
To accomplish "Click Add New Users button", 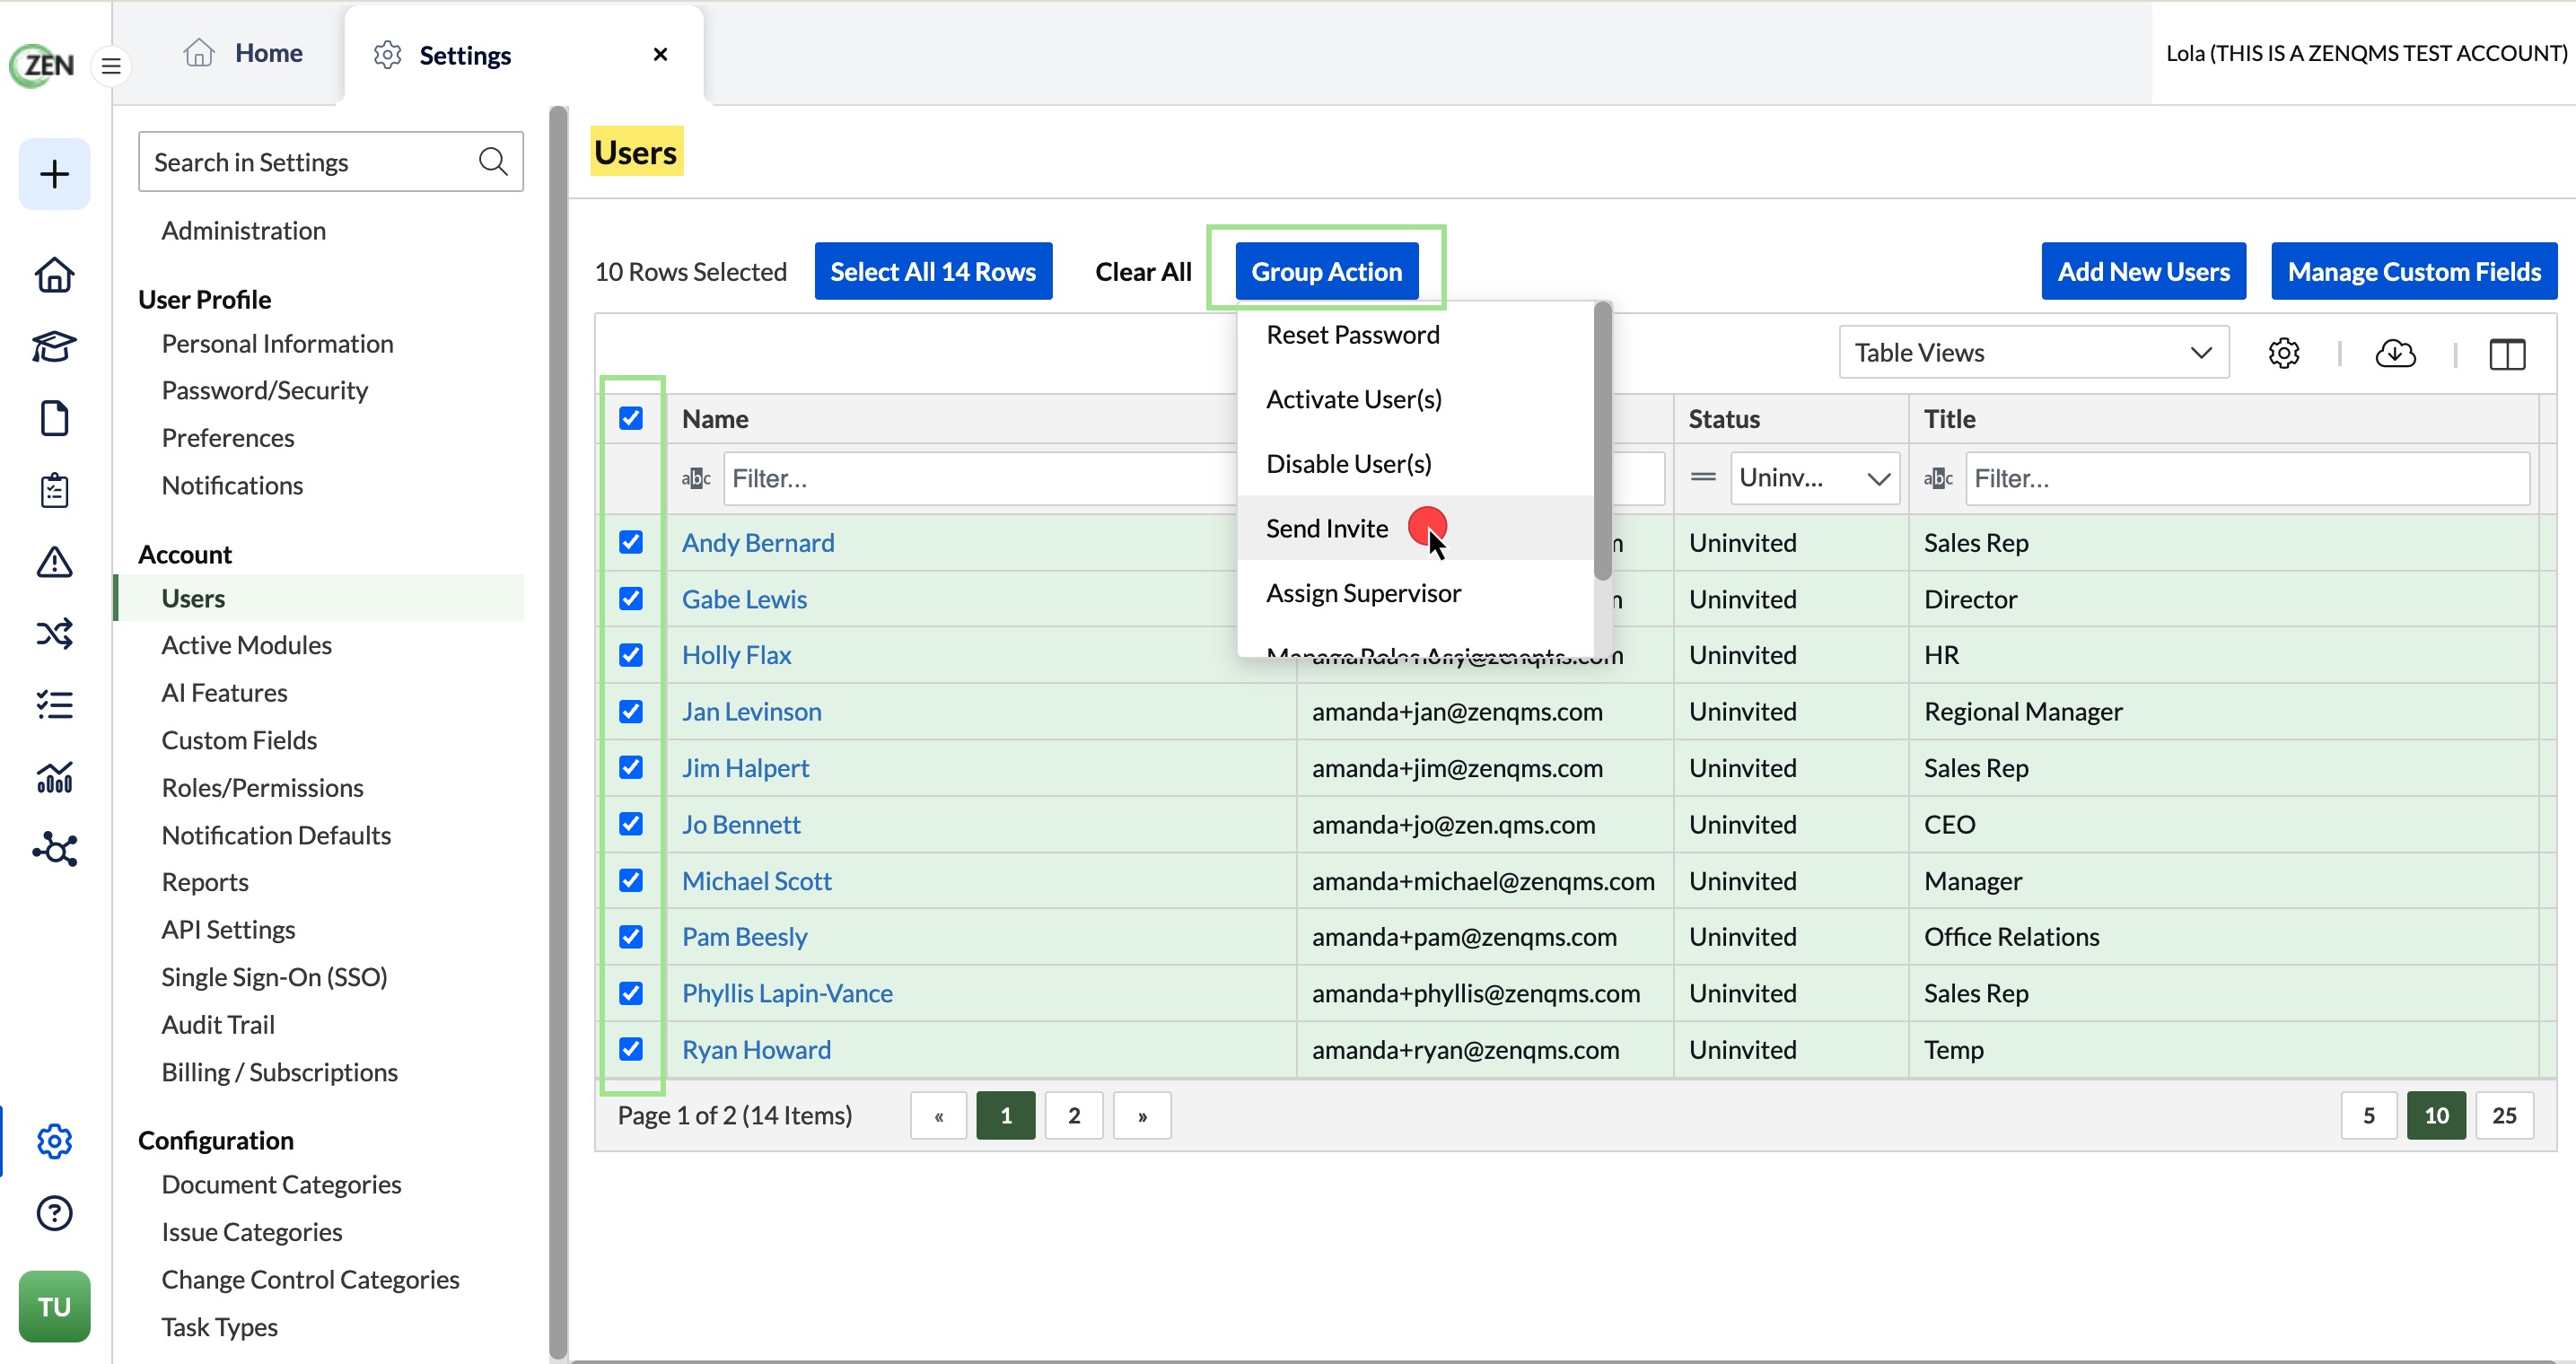I will [x=2143, y=271].
